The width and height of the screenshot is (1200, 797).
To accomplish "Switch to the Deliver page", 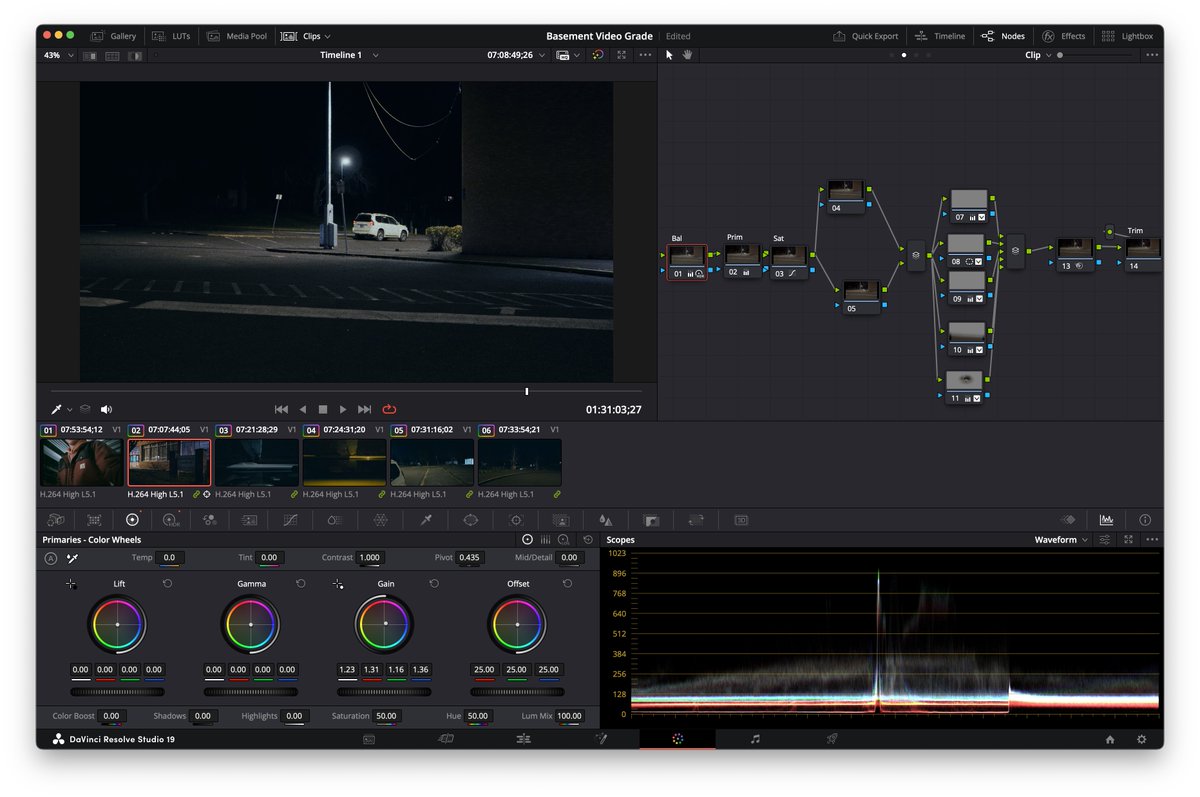I will click(832, 739).
